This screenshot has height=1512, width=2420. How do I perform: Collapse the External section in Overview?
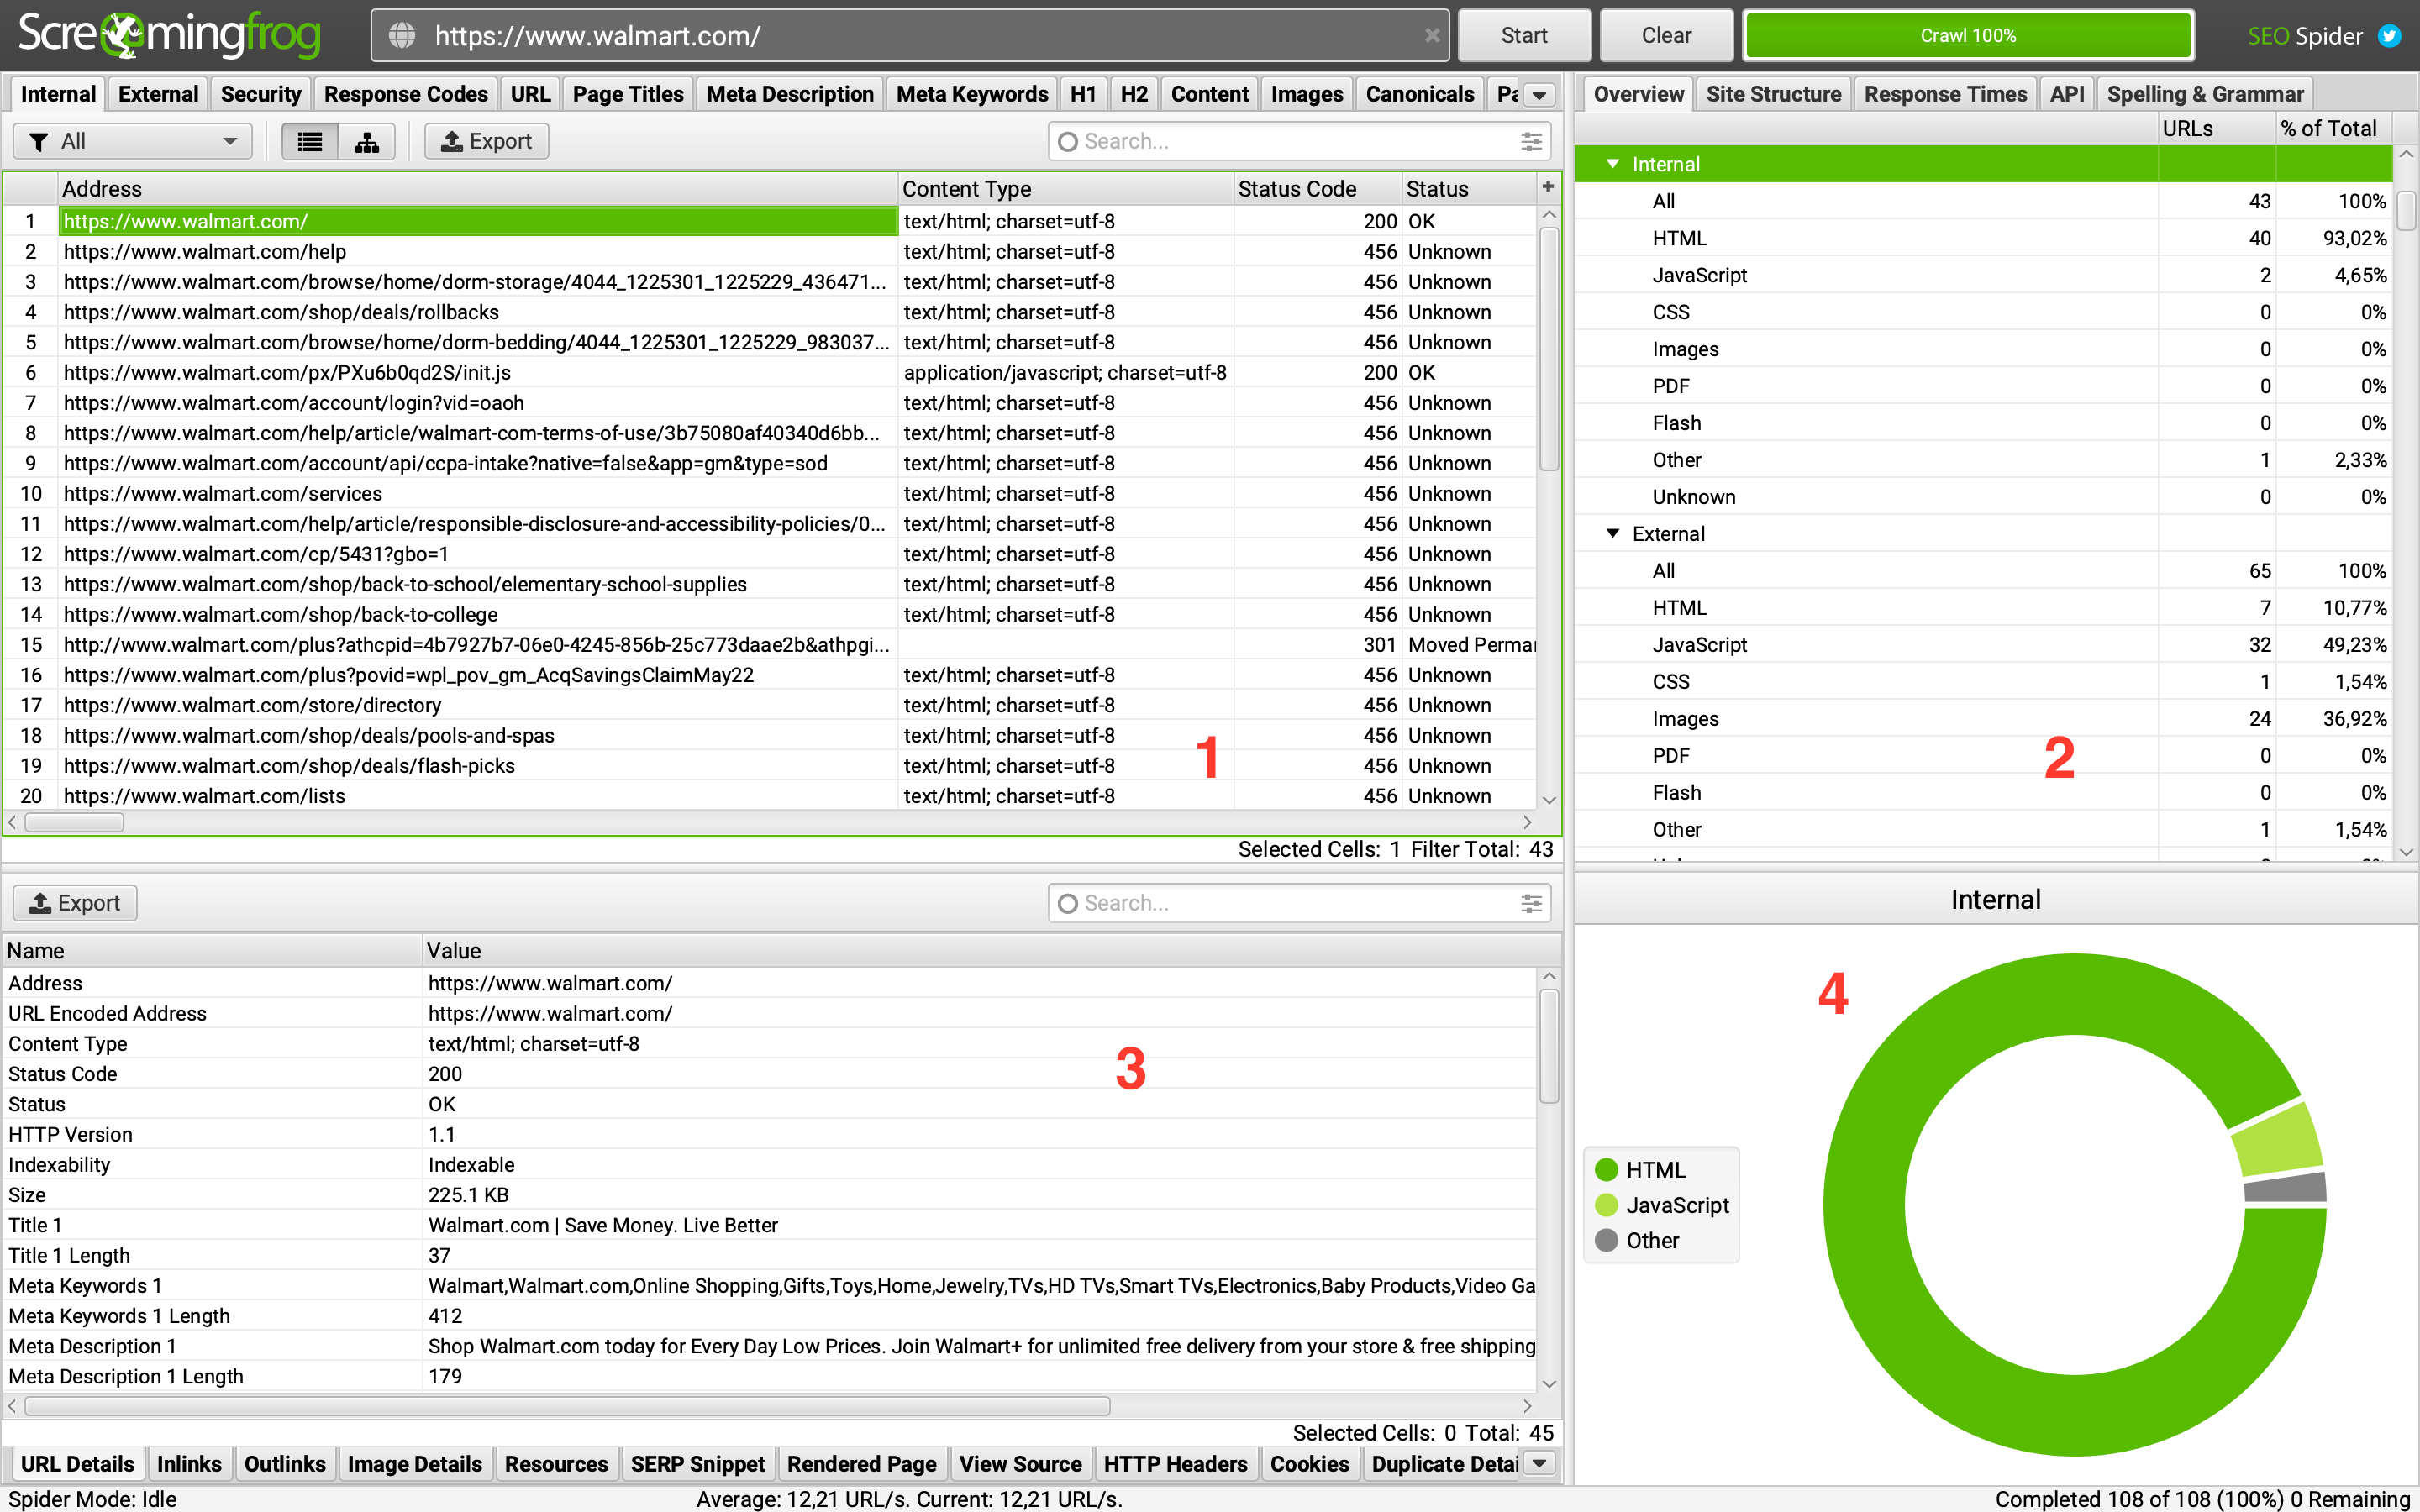[x=1612, y=533]
